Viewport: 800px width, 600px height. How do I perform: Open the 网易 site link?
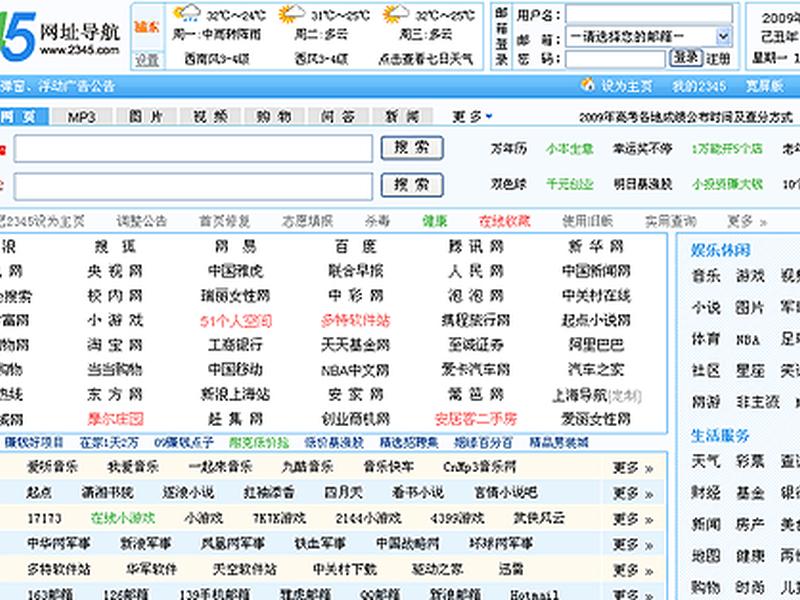pyautogui.click(x=235, y=247)
